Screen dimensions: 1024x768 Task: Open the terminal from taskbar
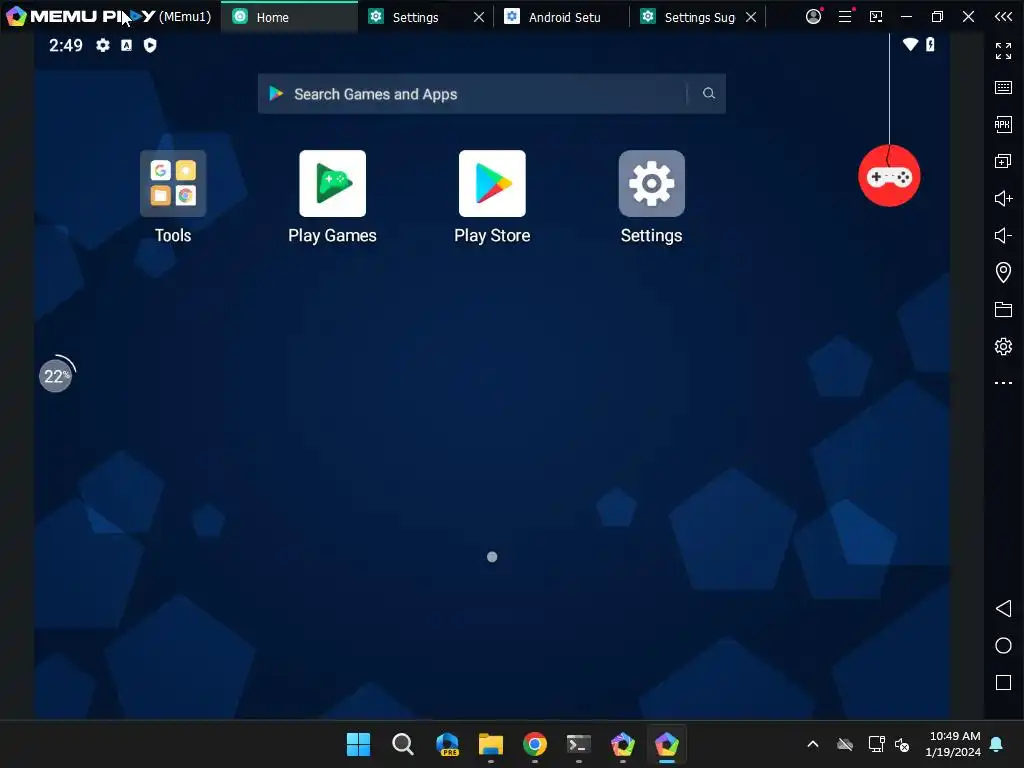[579, 744]
